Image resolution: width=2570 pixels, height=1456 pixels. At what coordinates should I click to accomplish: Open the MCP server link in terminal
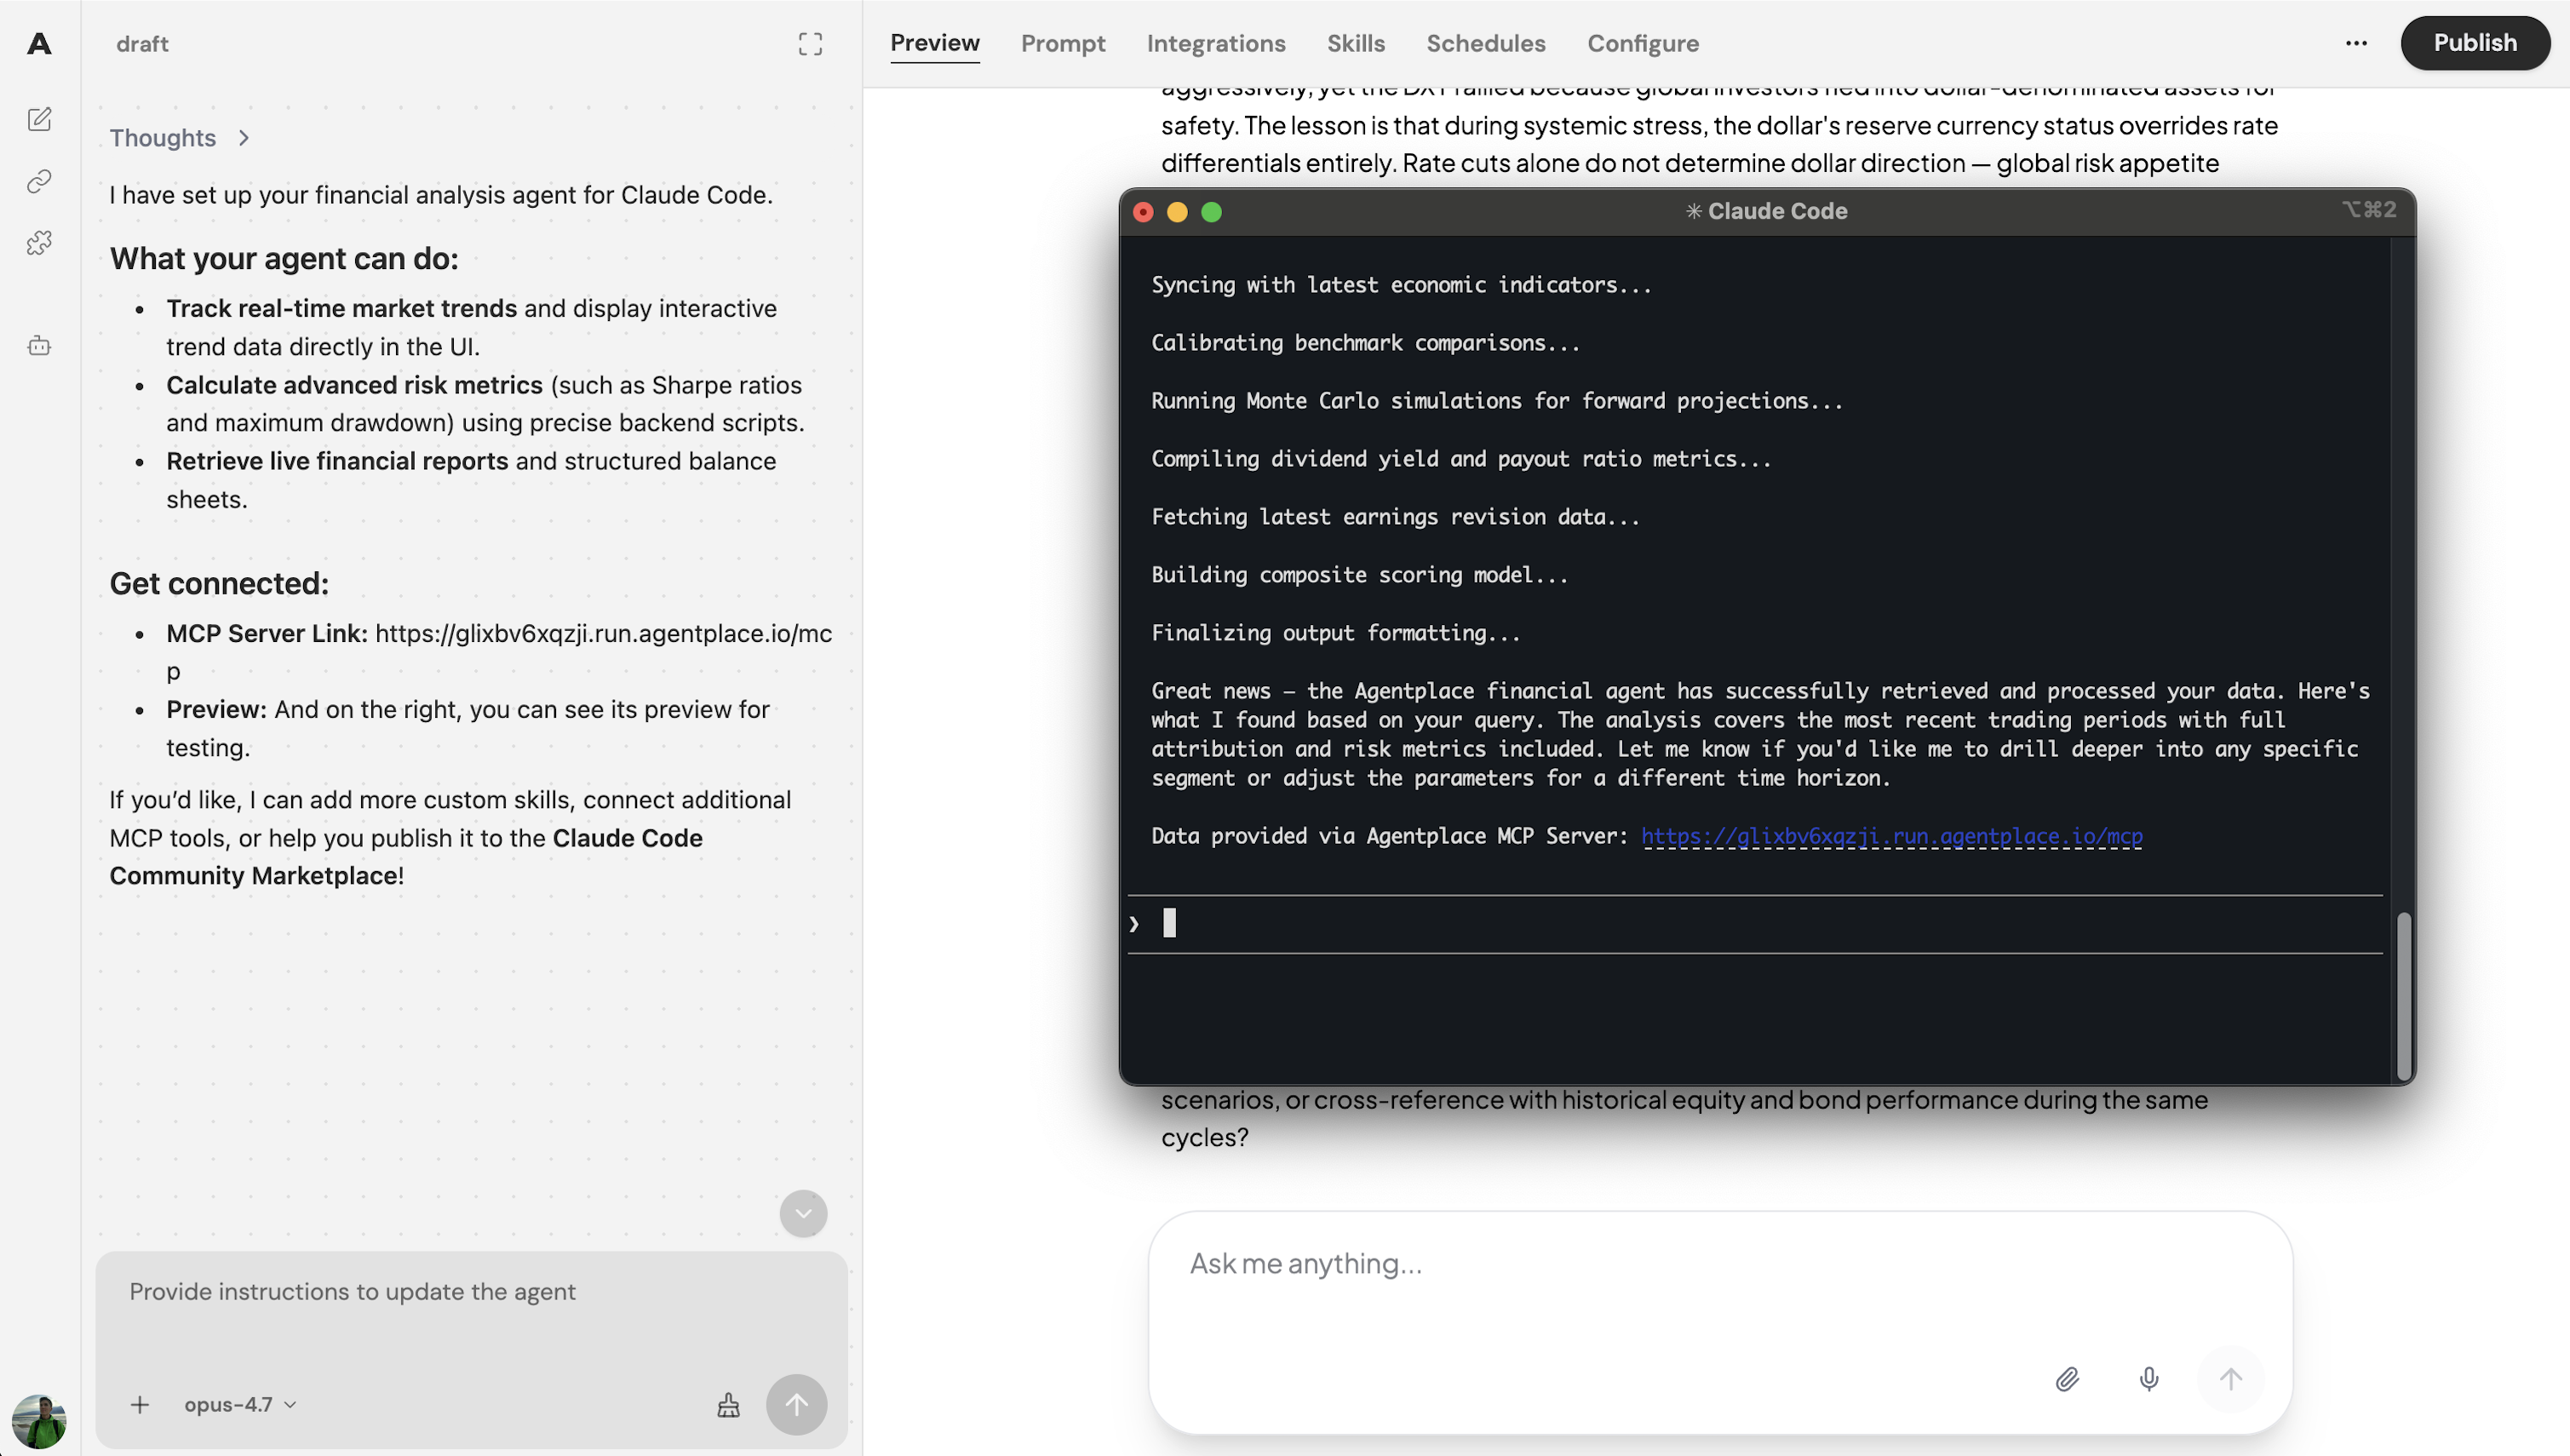[x=1891, y=836]
